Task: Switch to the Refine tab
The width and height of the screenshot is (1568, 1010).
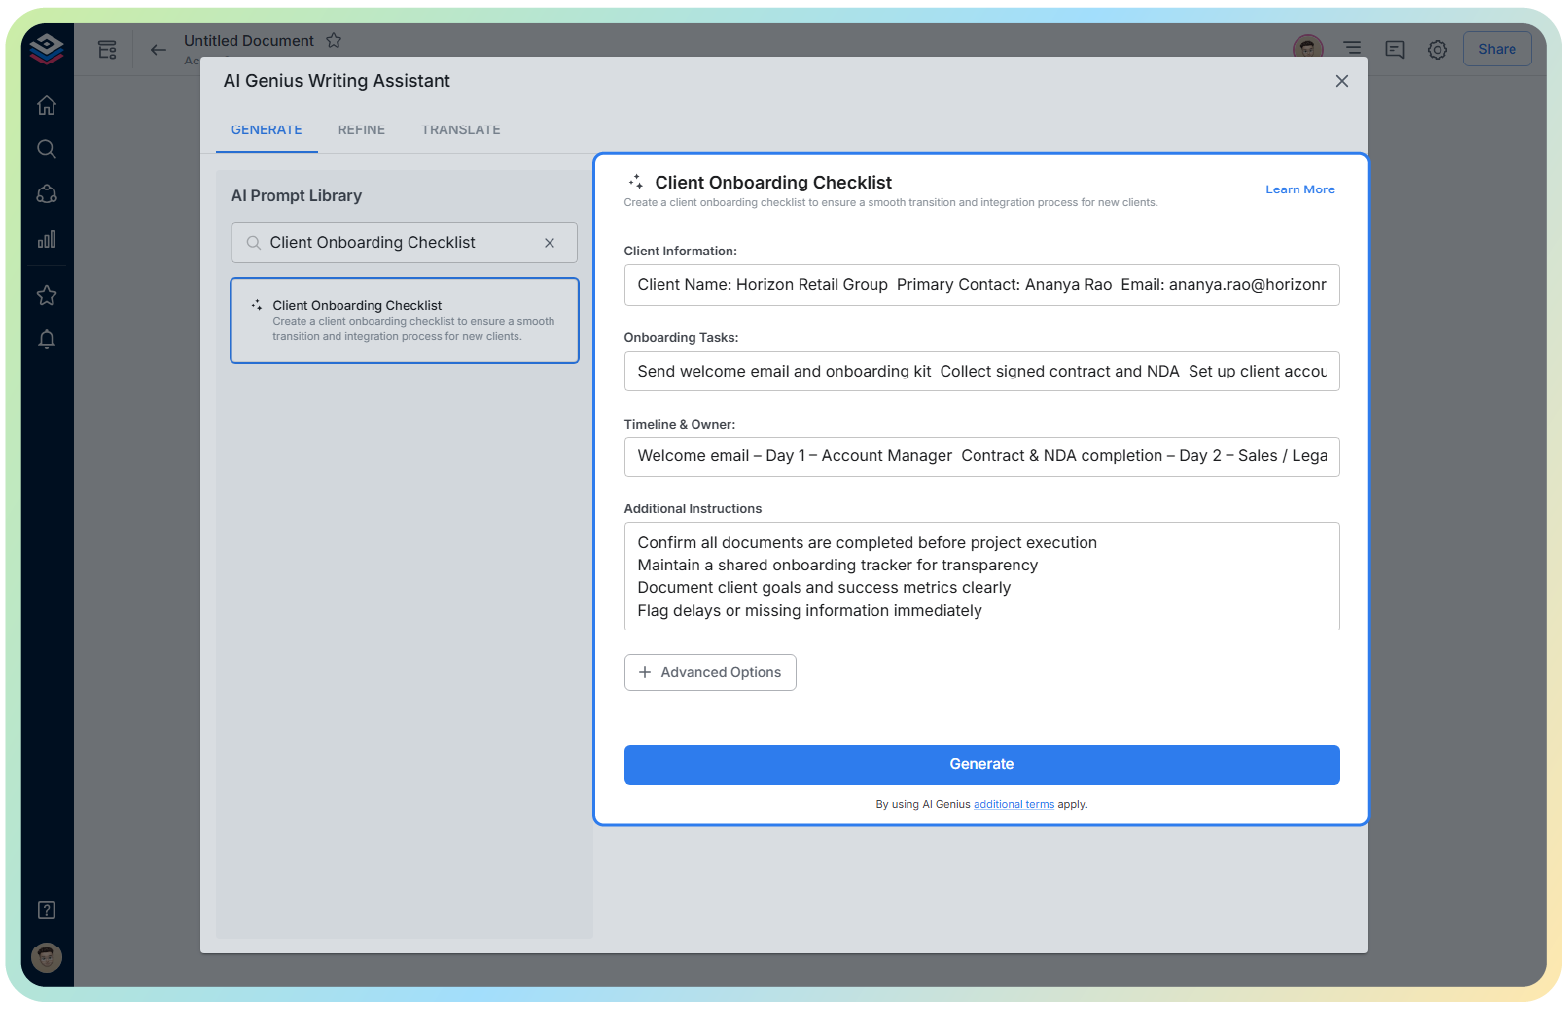Action: (361, 130)
